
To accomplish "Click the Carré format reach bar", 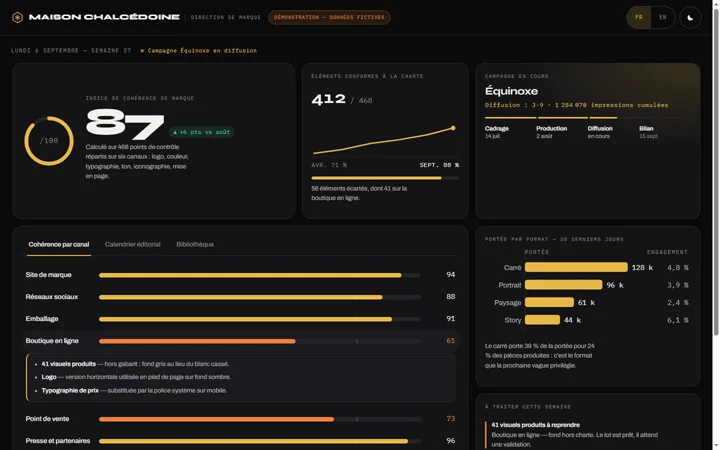I will [576, 267].
